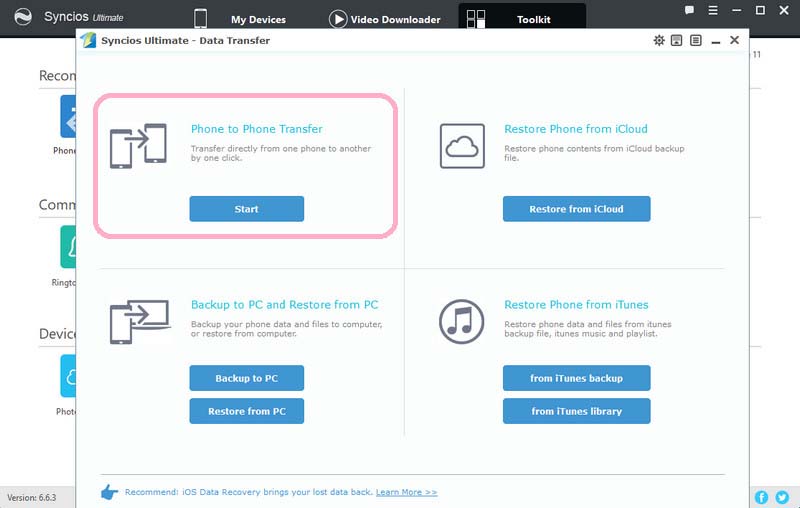The width and height of the screenshot is (800, 508).
Task: Click the Restore from PC button
Action: point(246,411)
